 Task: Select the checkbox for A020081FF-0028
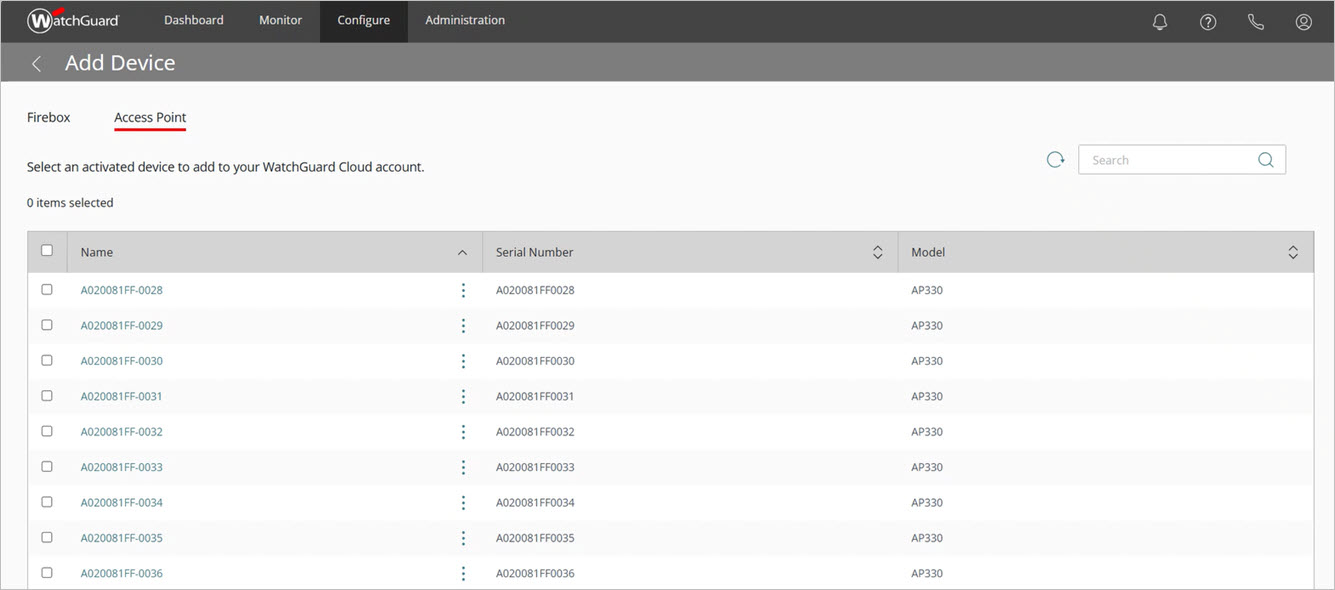pos(46,289)
